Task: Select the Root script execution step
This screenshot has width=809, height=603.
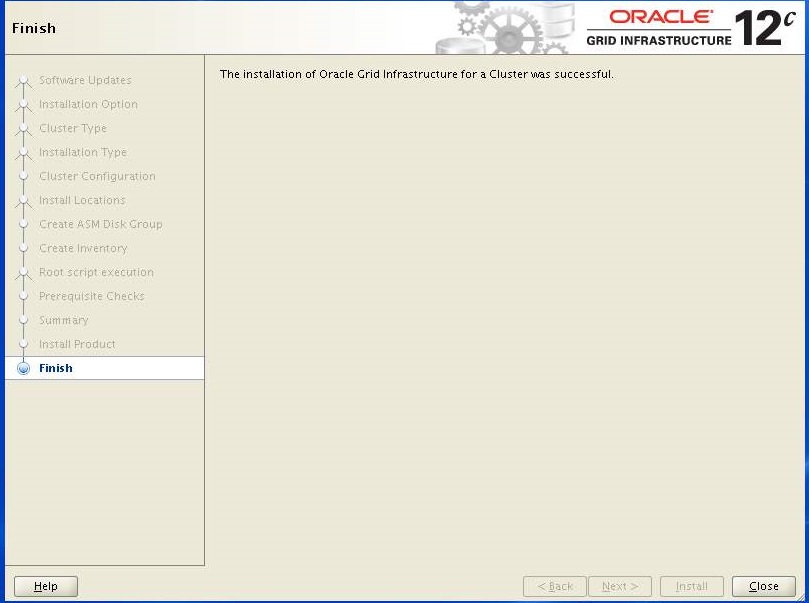Action: (96, 272)
